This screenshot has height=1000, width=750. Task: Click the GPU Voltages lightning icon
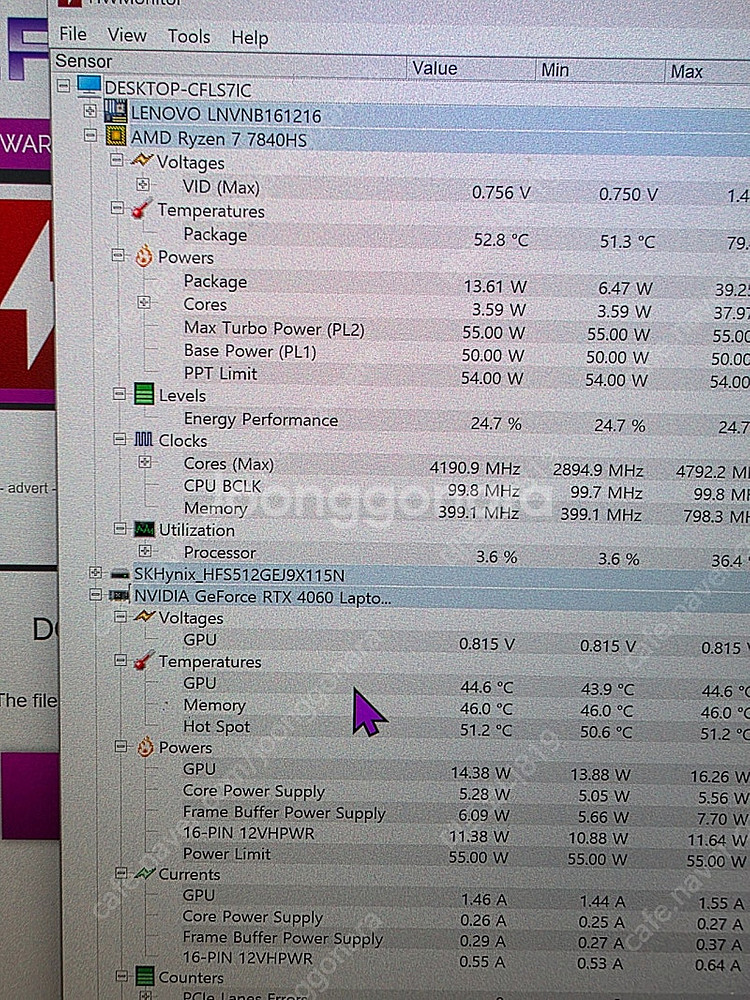point(144,616)
